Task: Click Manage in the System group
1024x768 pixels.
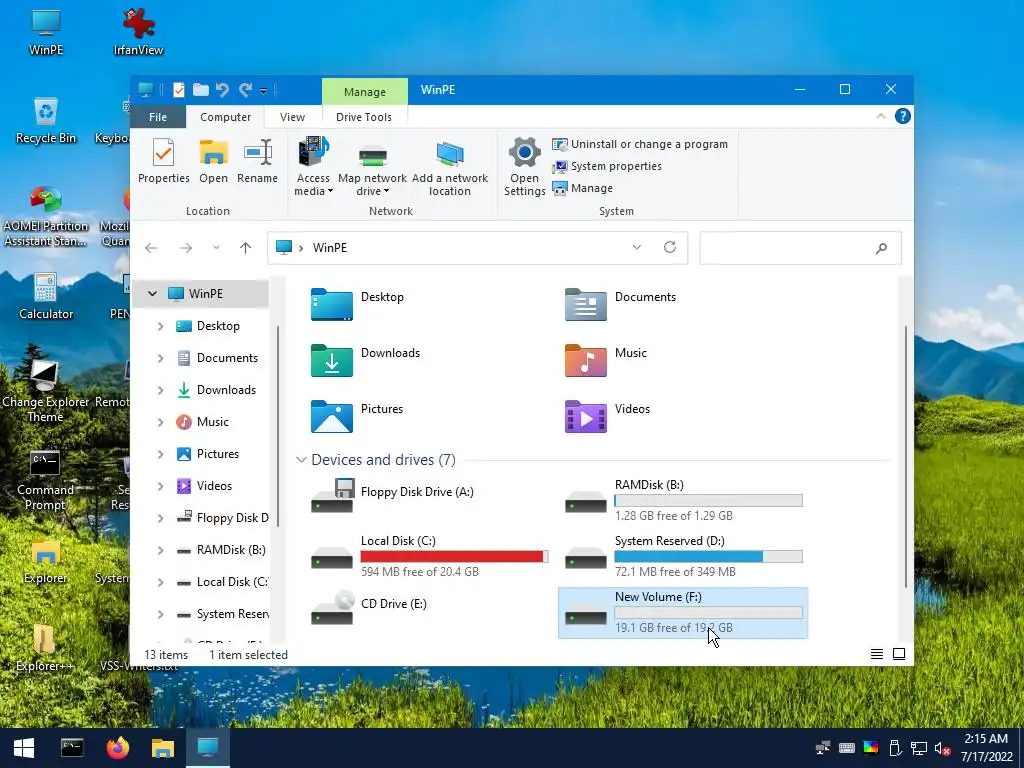Action: point(583,188)
